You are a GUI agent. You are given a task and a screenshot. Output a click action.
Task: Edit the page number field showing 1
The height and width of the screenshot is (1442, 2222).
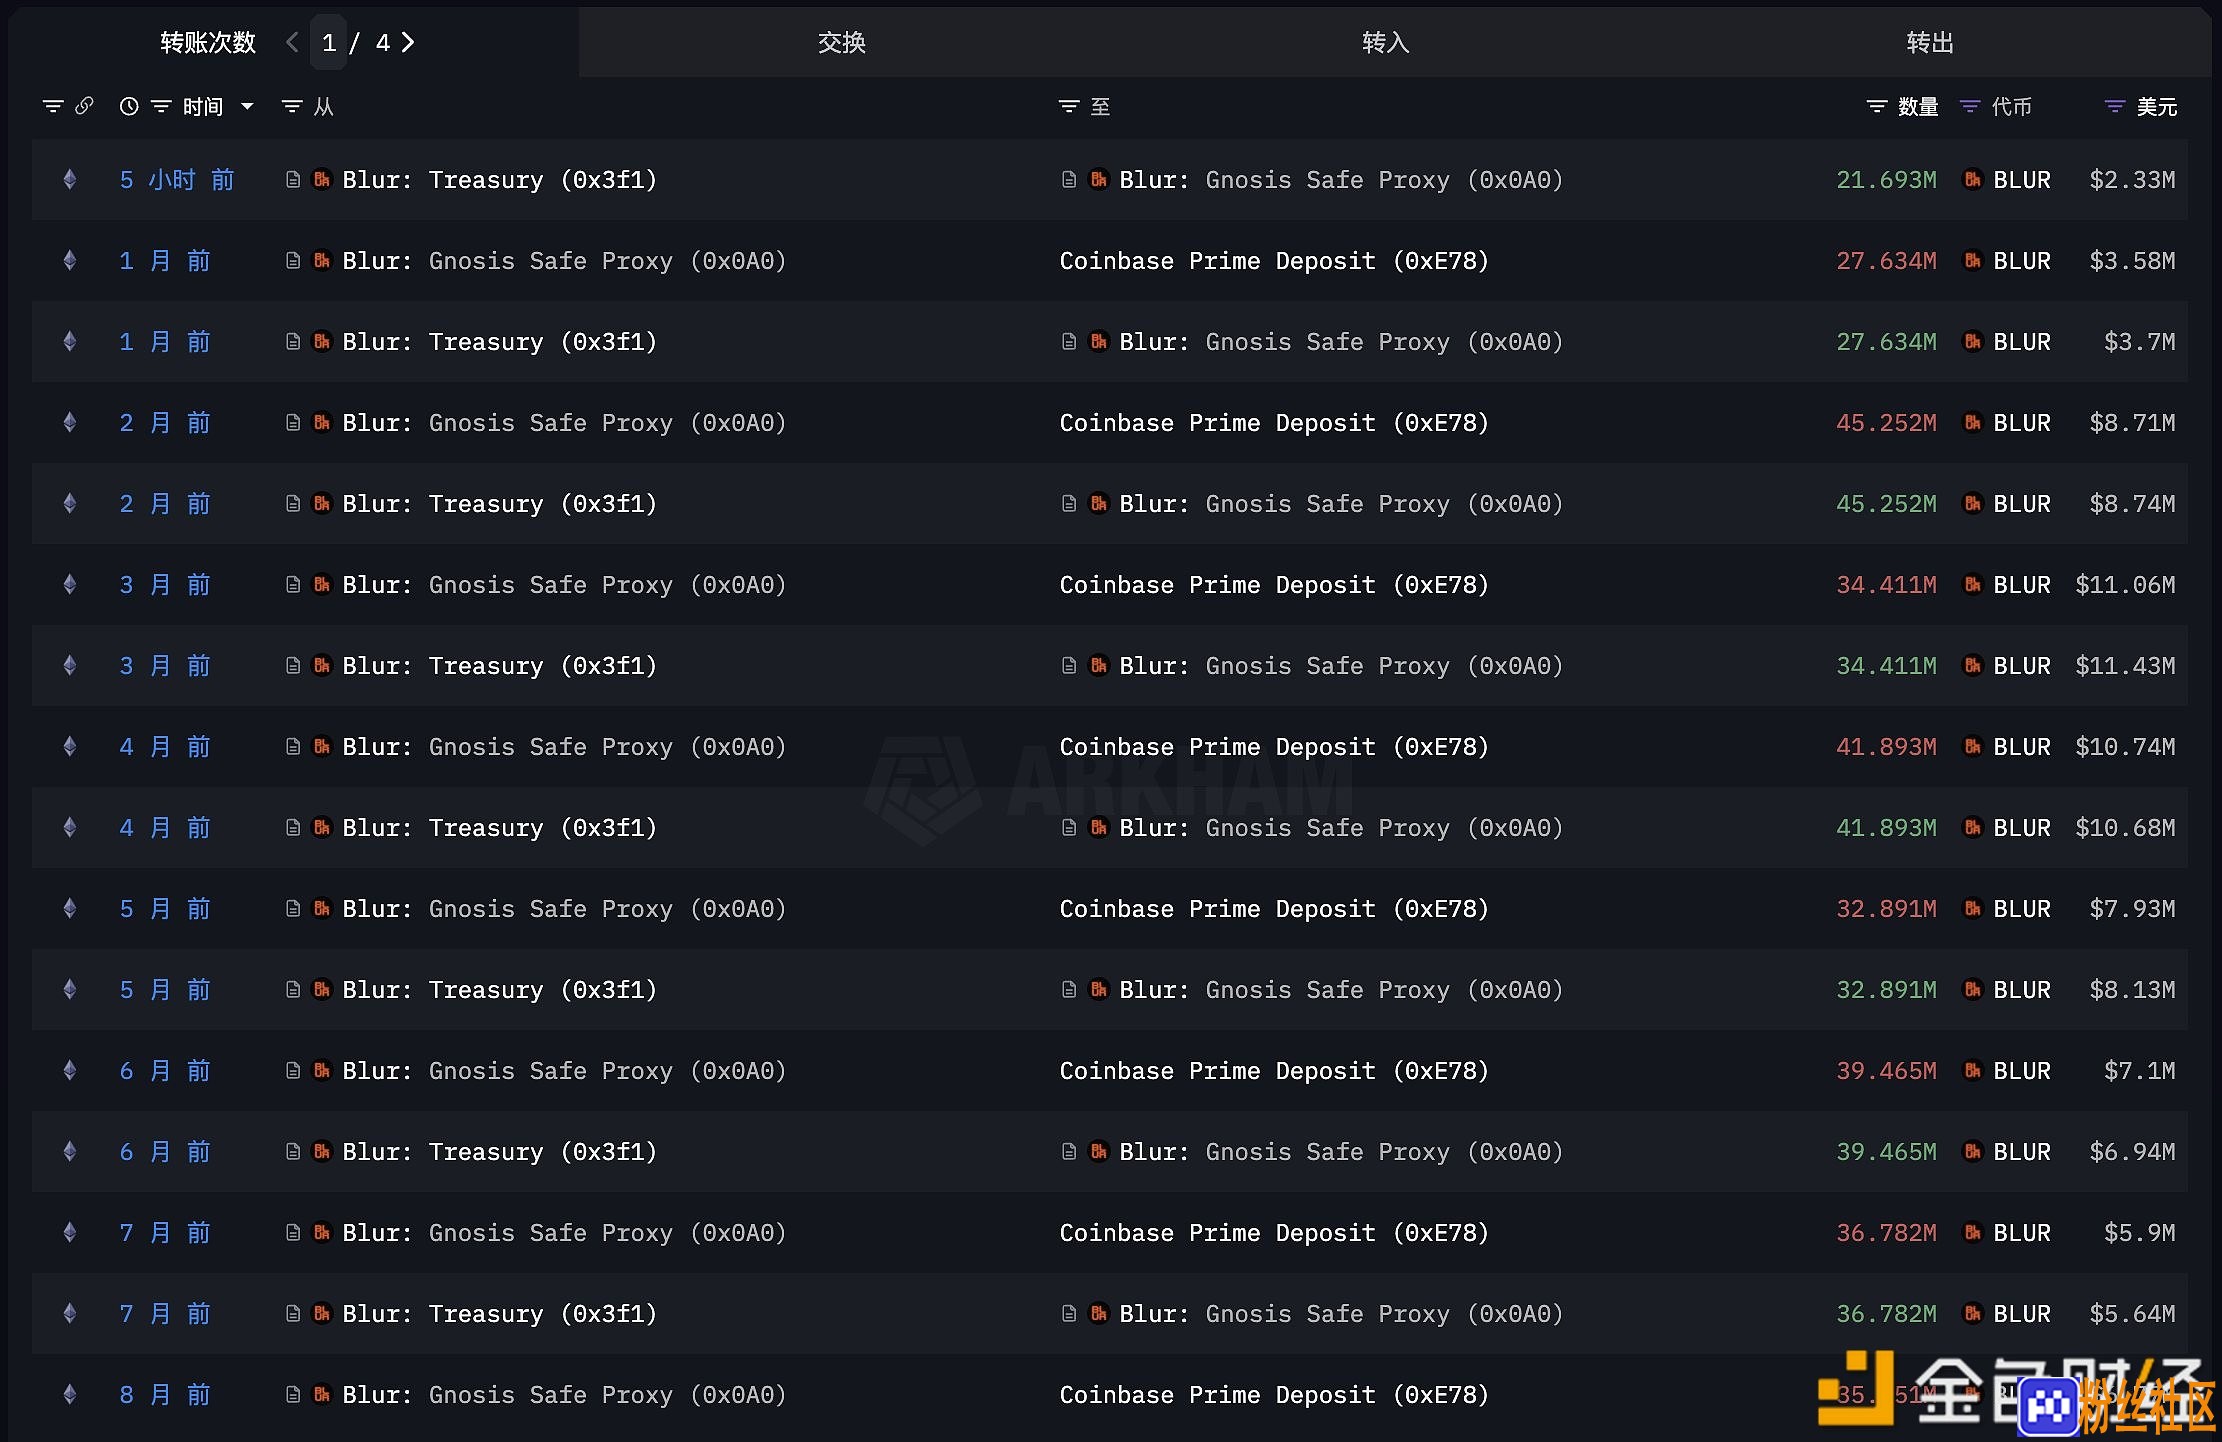click(328, 42)
